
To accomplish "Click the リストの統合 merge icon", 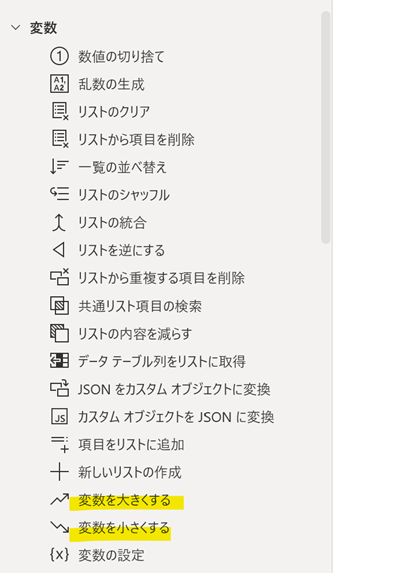I will [59, 222].
